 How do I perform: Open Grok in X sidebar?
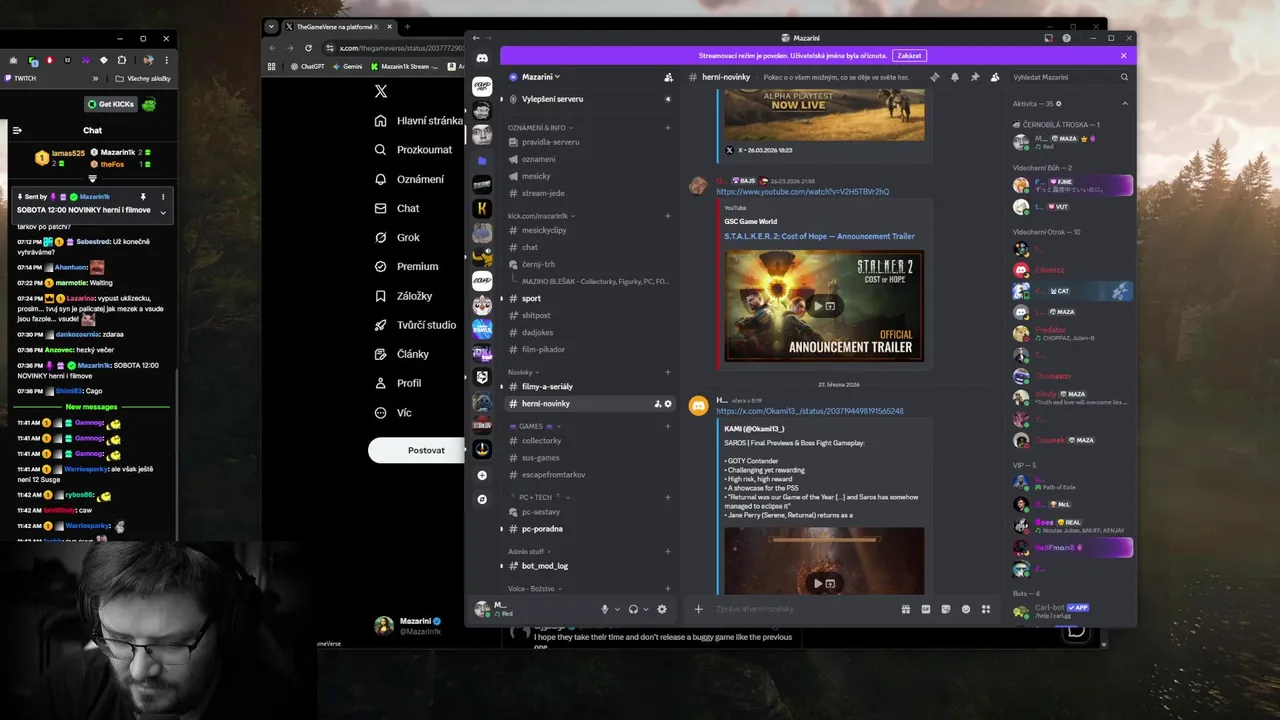tap(396, 237)
